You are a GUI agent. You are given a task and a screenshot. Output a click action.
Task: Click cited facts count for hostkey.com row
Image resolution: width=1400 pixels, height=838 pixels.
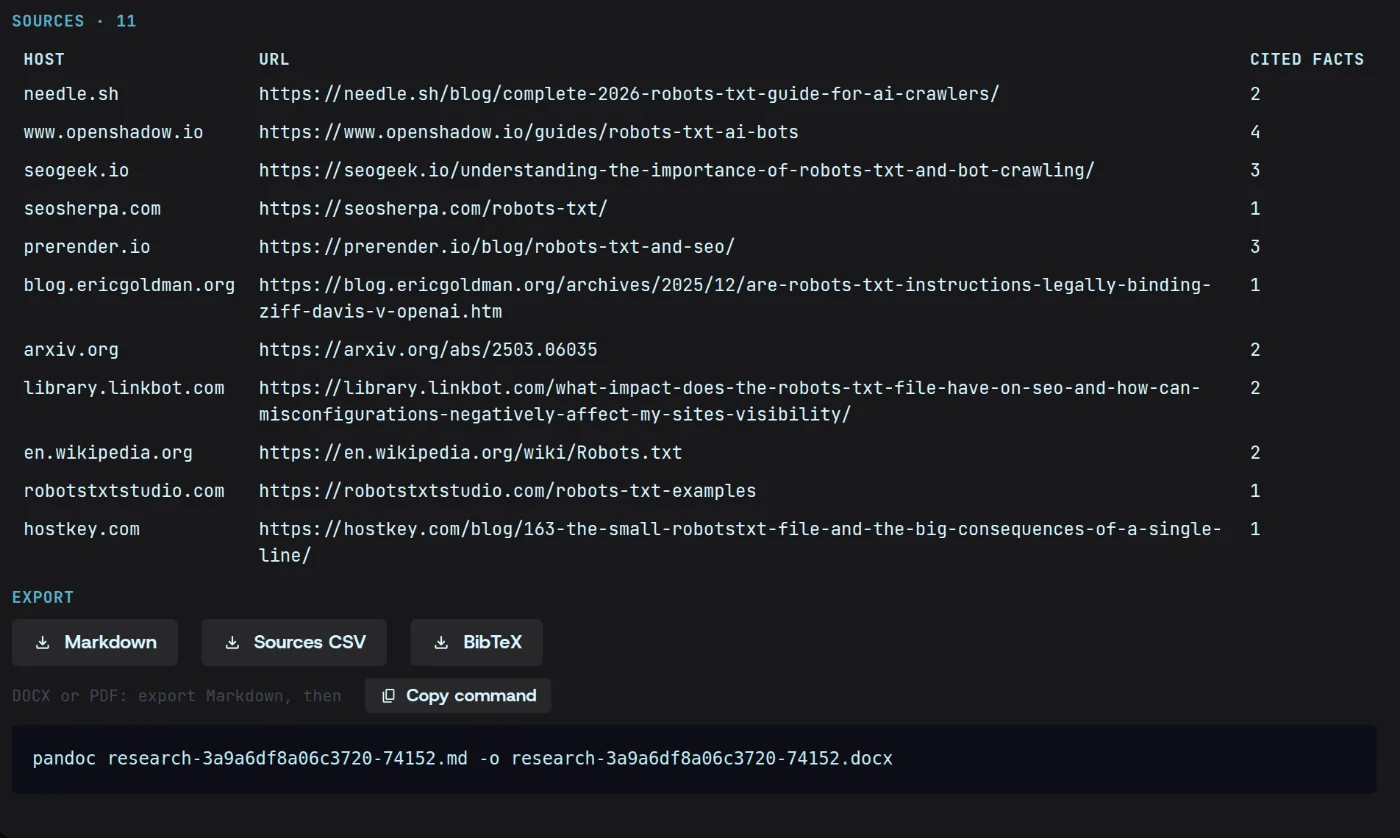1255,529
